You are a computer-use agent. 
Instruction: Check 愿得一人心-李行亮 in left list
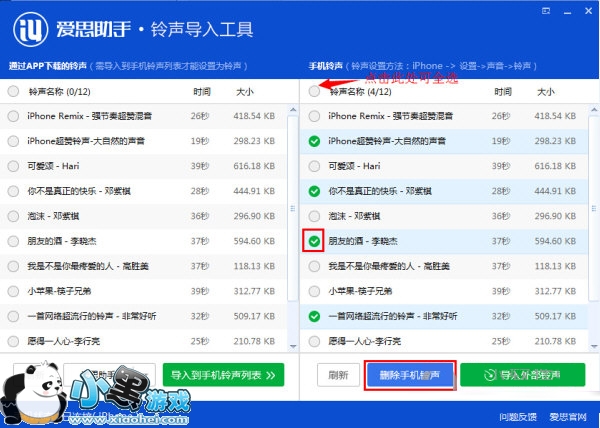point(13,341)
